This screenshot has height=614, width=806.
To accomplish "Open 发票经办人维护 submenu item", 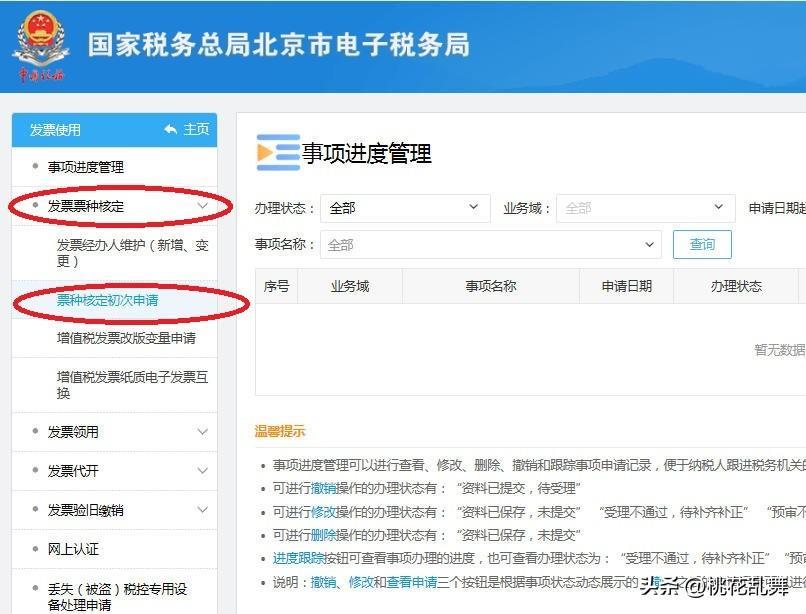I will (x=132, y=253).
